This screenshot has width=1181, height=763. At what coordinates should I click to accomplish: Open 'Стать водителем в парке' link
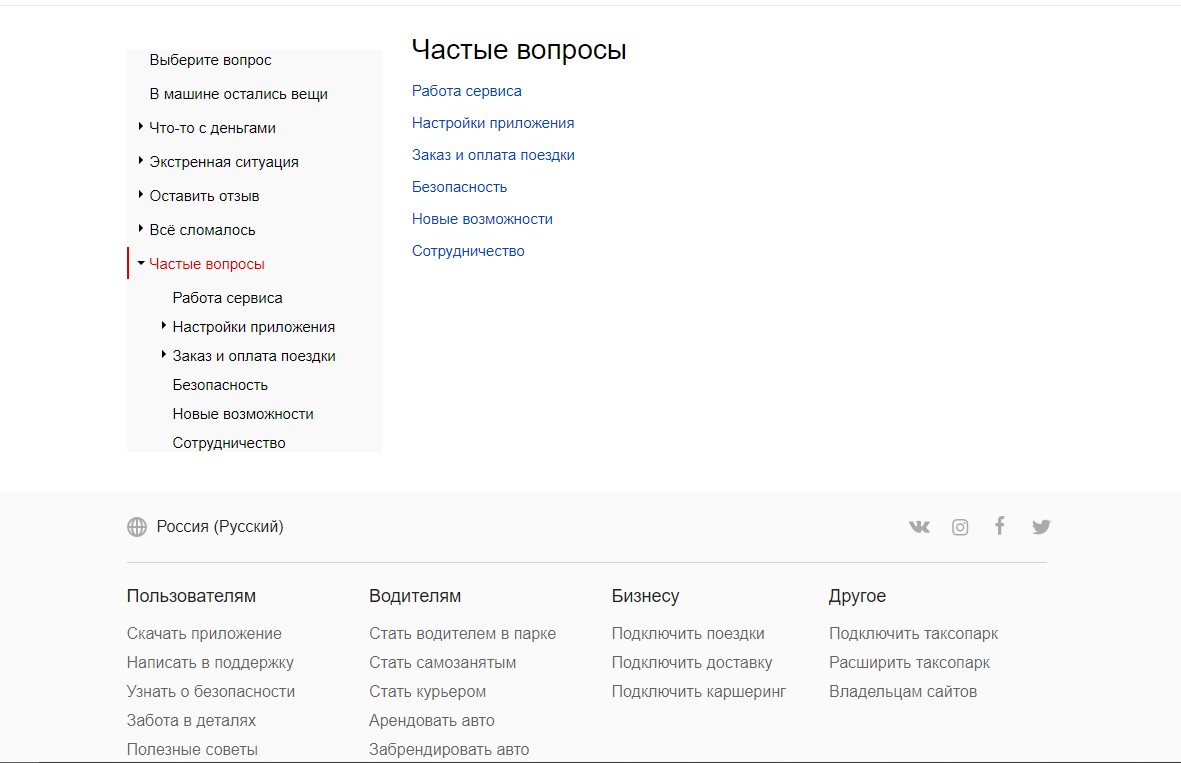pos(462,633)
